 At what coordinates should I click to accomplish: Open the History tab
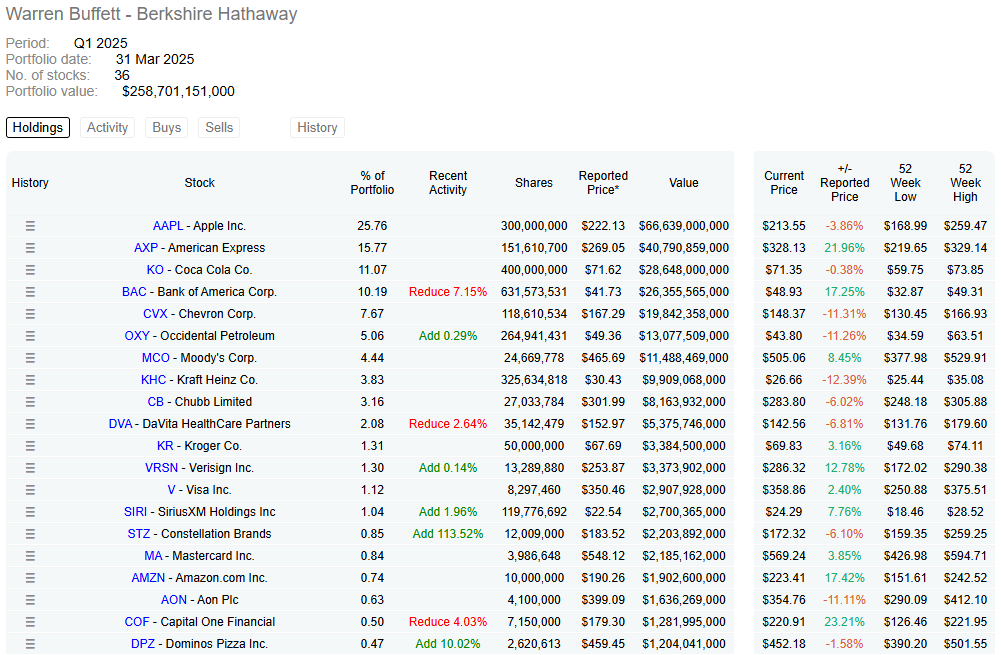tap(317, 128)
